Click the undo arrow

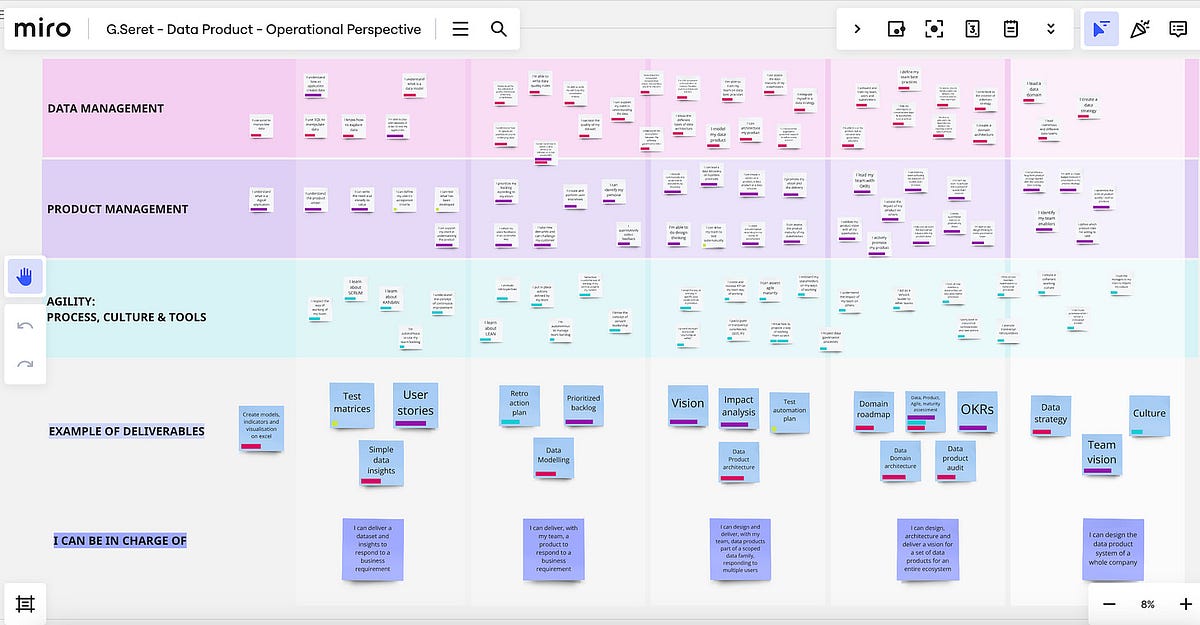tap(24, 322)
